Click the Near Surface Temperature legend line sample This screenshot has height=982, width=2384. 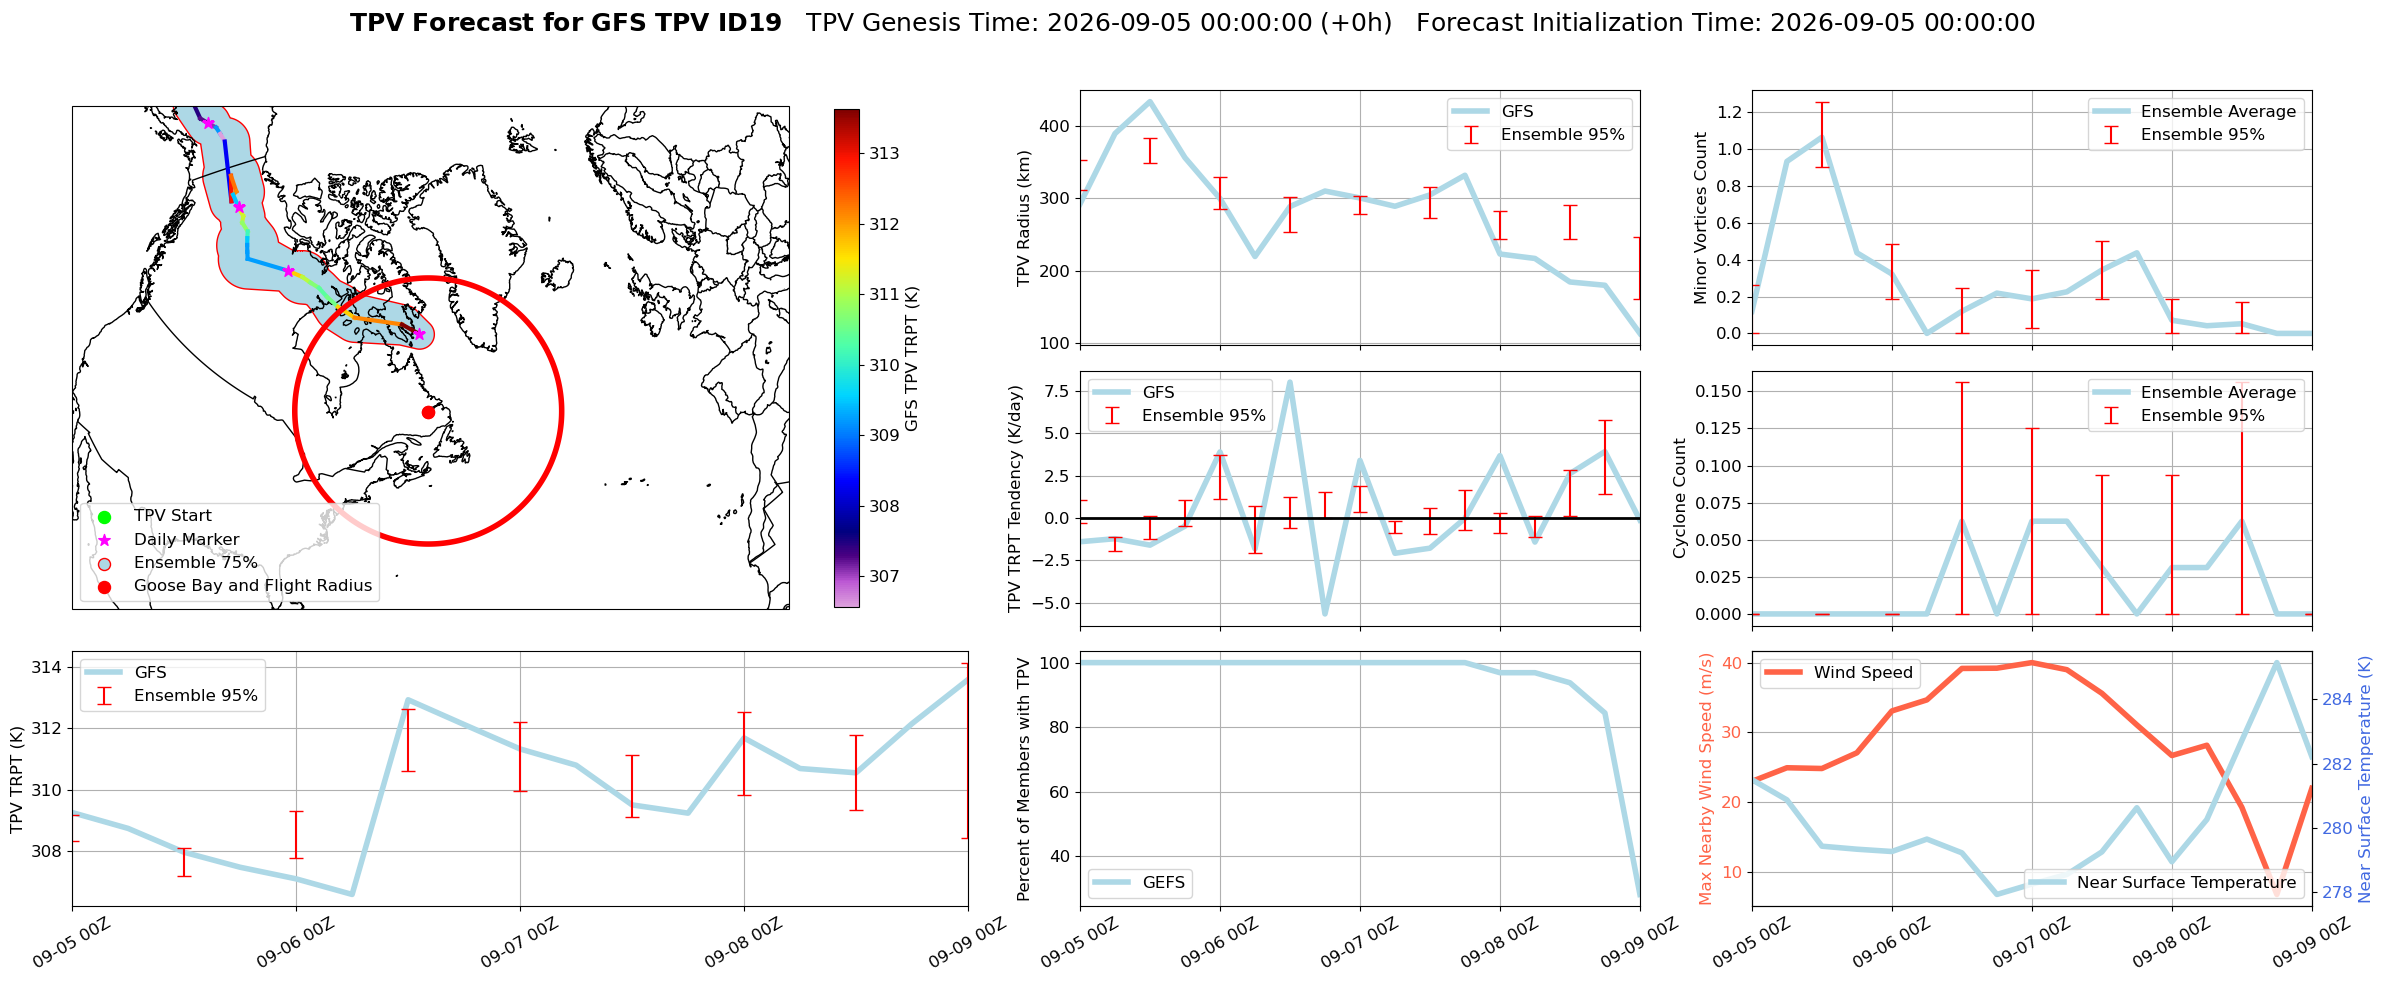point(2047,883)
